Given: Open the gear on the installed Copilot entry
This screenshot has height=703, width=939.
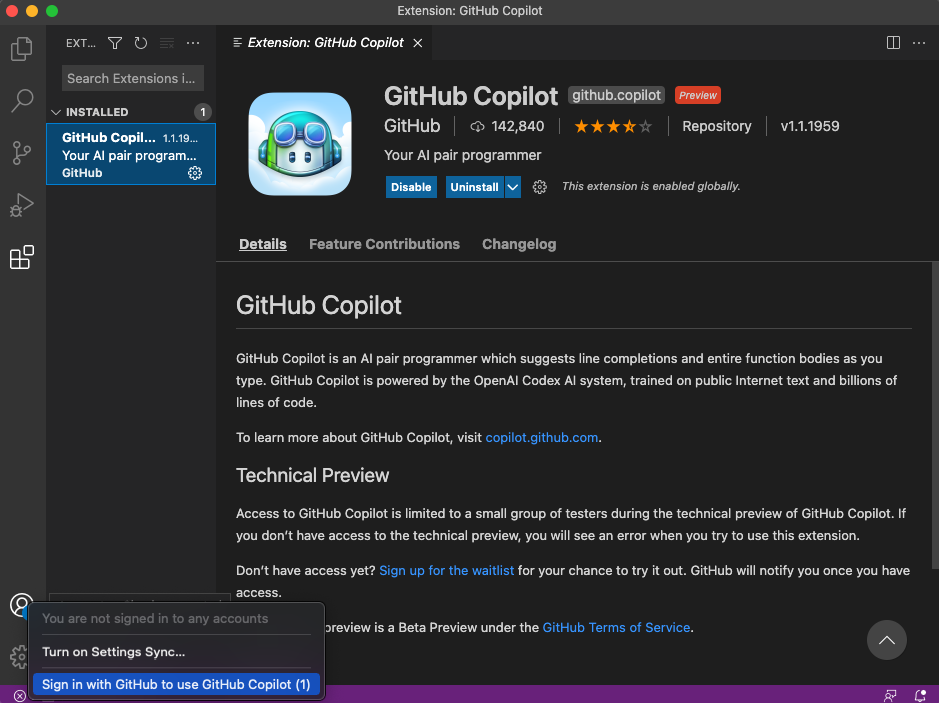Looking at the screenshot, I should tap(195, 173).
